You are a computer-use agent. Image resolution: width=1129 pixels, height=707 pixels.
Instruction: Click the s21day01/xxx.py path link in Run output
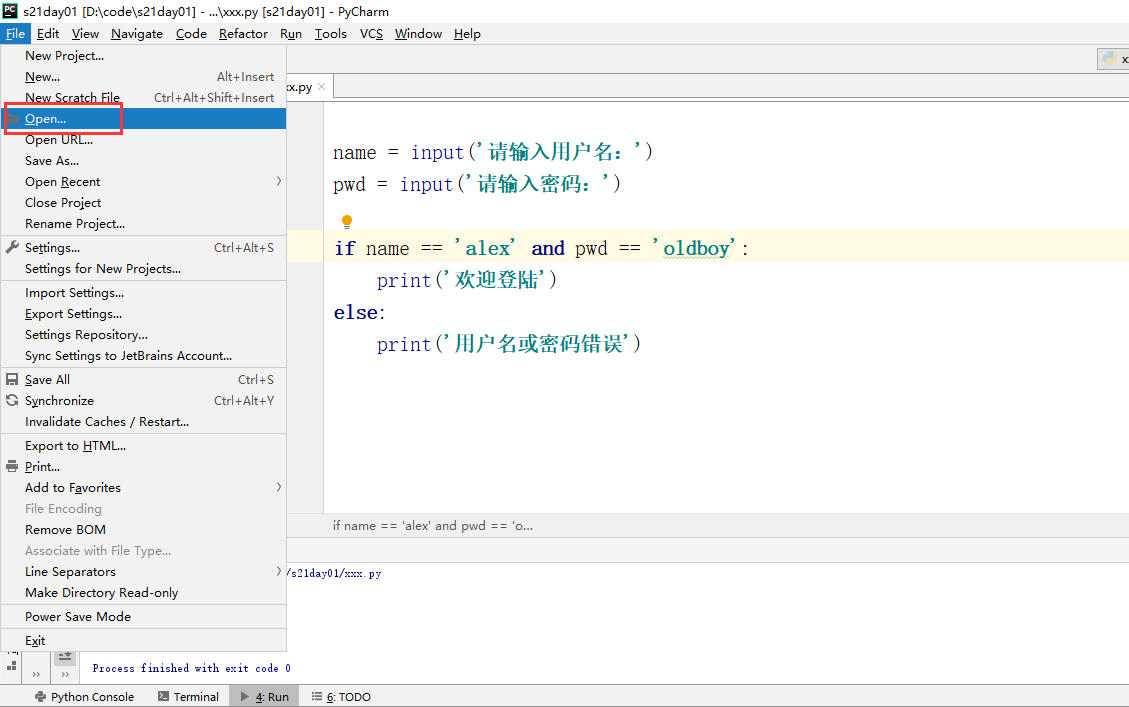click(334, 573)
